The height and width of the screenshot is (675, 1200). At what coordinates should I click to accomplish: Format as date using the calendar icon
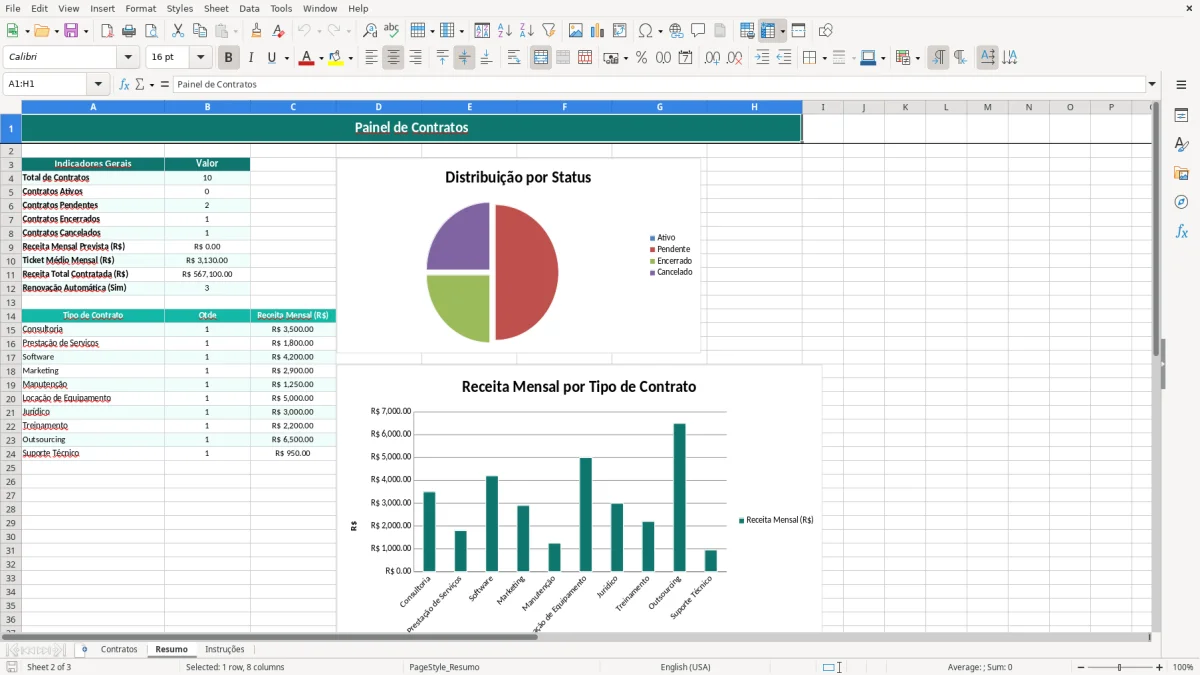click(x=685, y=58)
